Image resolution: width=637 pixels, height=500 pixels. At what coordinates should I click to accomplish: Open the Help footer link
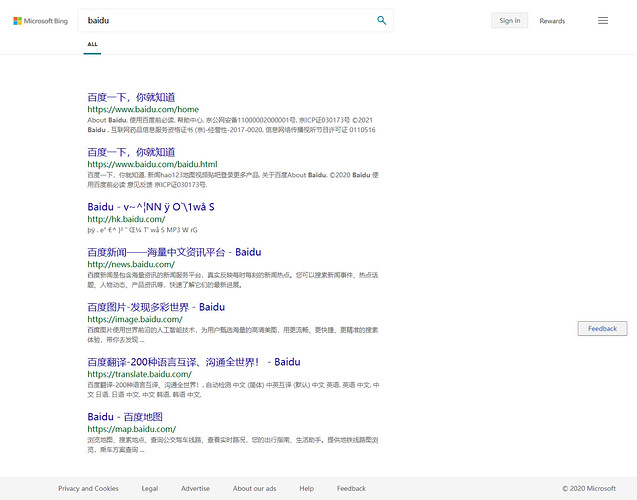306,488
